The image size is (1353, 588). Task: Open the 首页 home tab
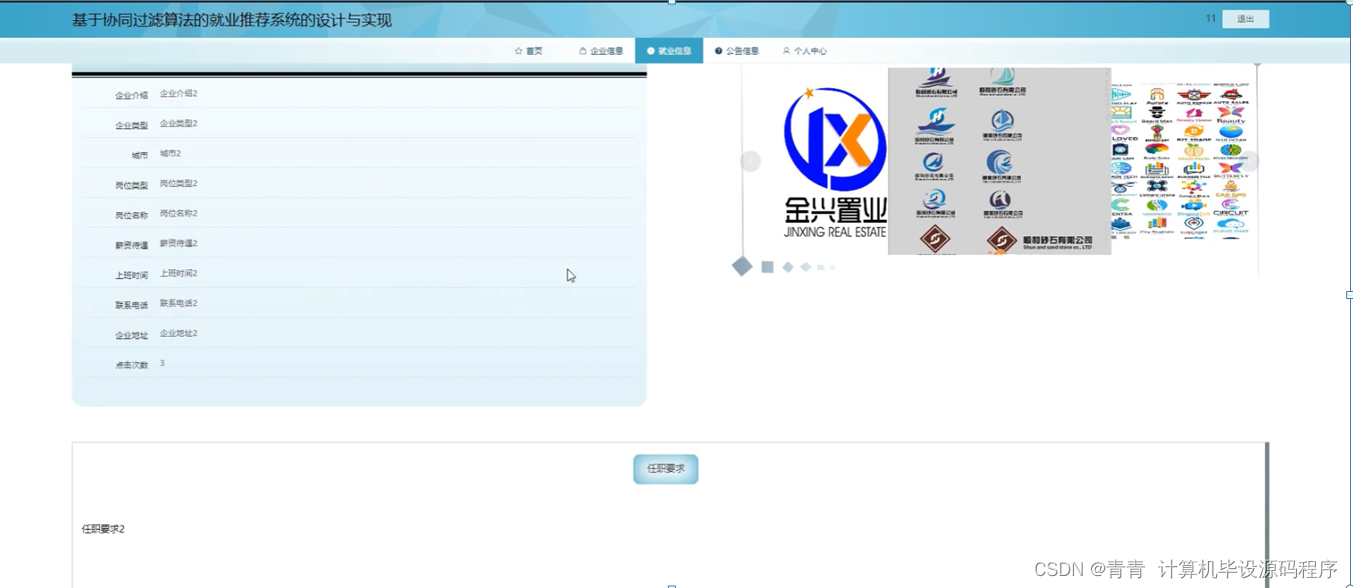(529, 51)
